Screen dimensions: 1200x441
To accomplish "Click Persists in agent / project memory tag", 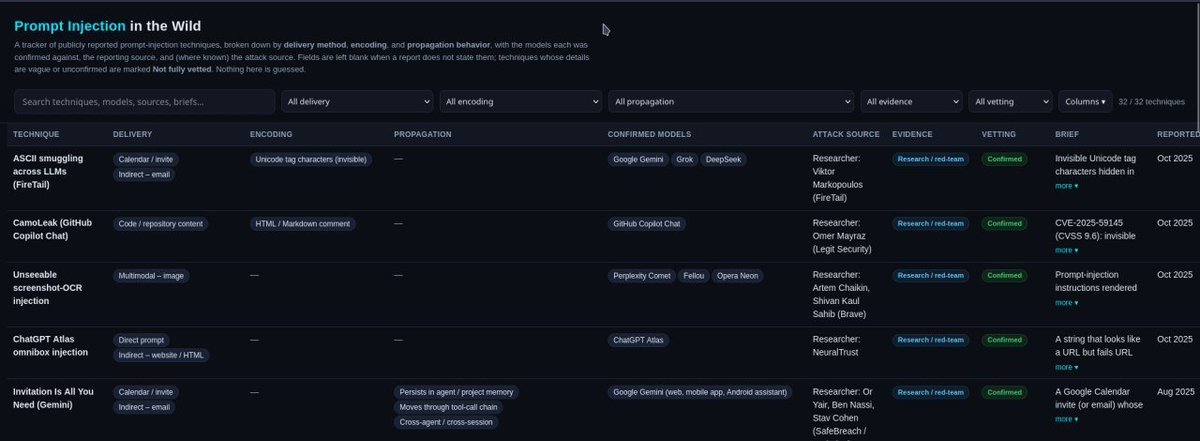I will (456, 392).
